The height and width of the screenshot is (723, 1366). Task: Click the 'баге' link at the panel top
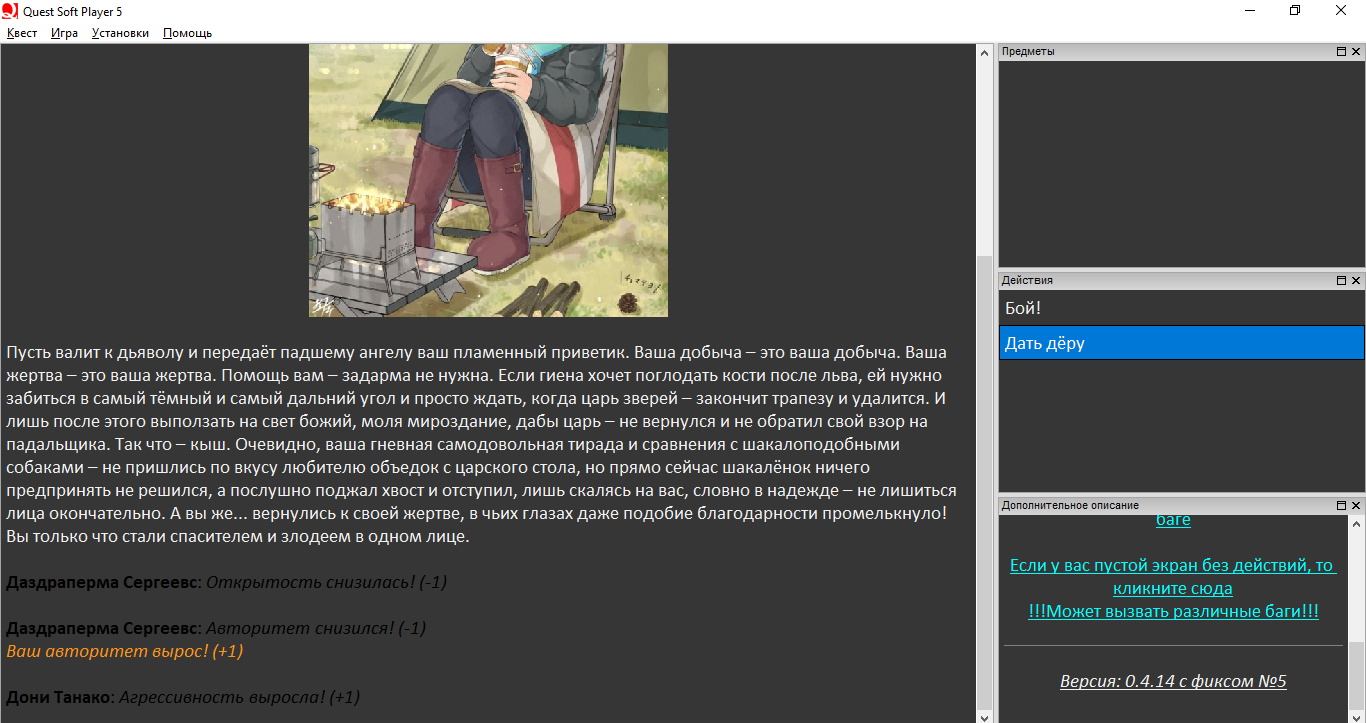click(x=1173, y=521)
